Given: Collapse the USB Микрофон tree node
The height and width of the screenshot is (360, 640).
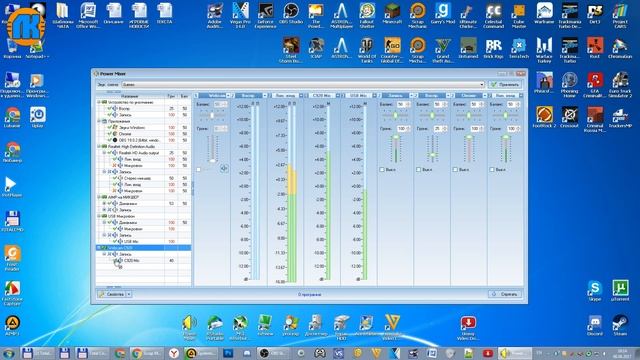Looking at the screenshot, I should coord(99,216).
